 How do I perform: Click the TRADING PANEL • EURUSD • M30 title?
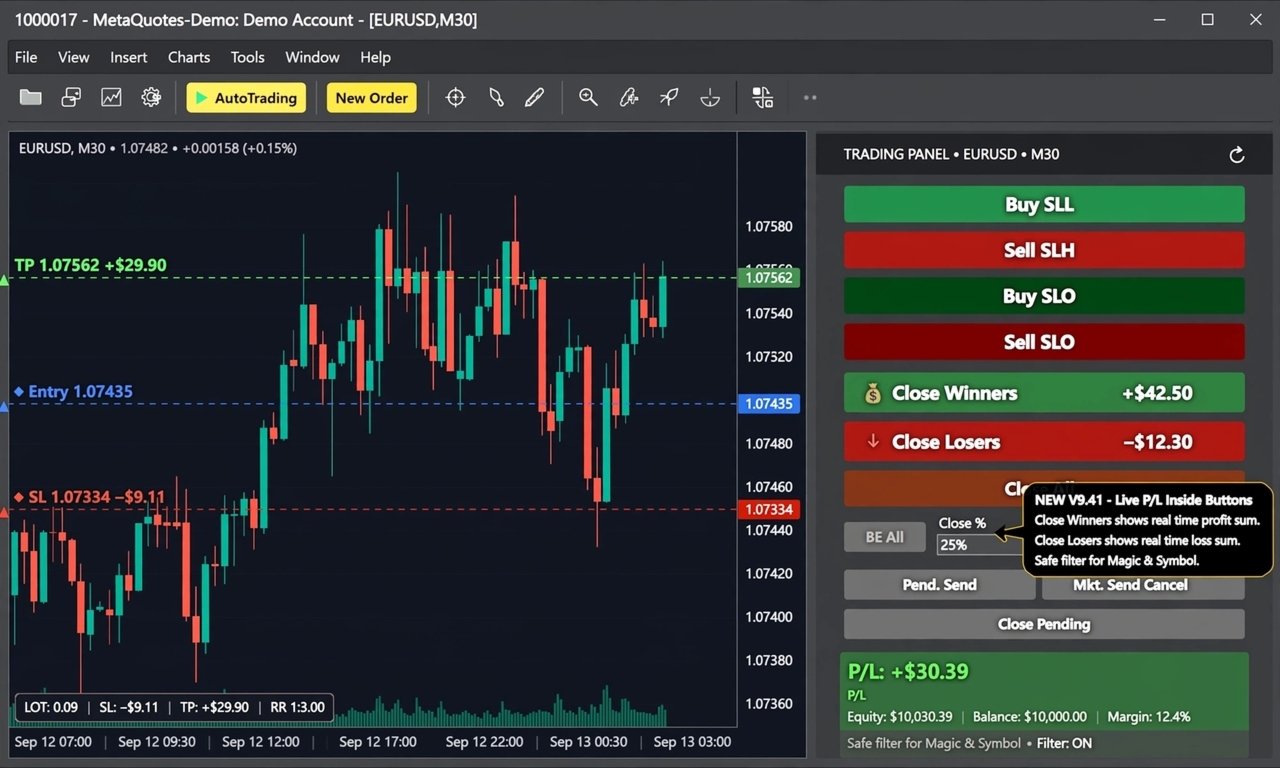pyautogui.click(x=951, y=154)
